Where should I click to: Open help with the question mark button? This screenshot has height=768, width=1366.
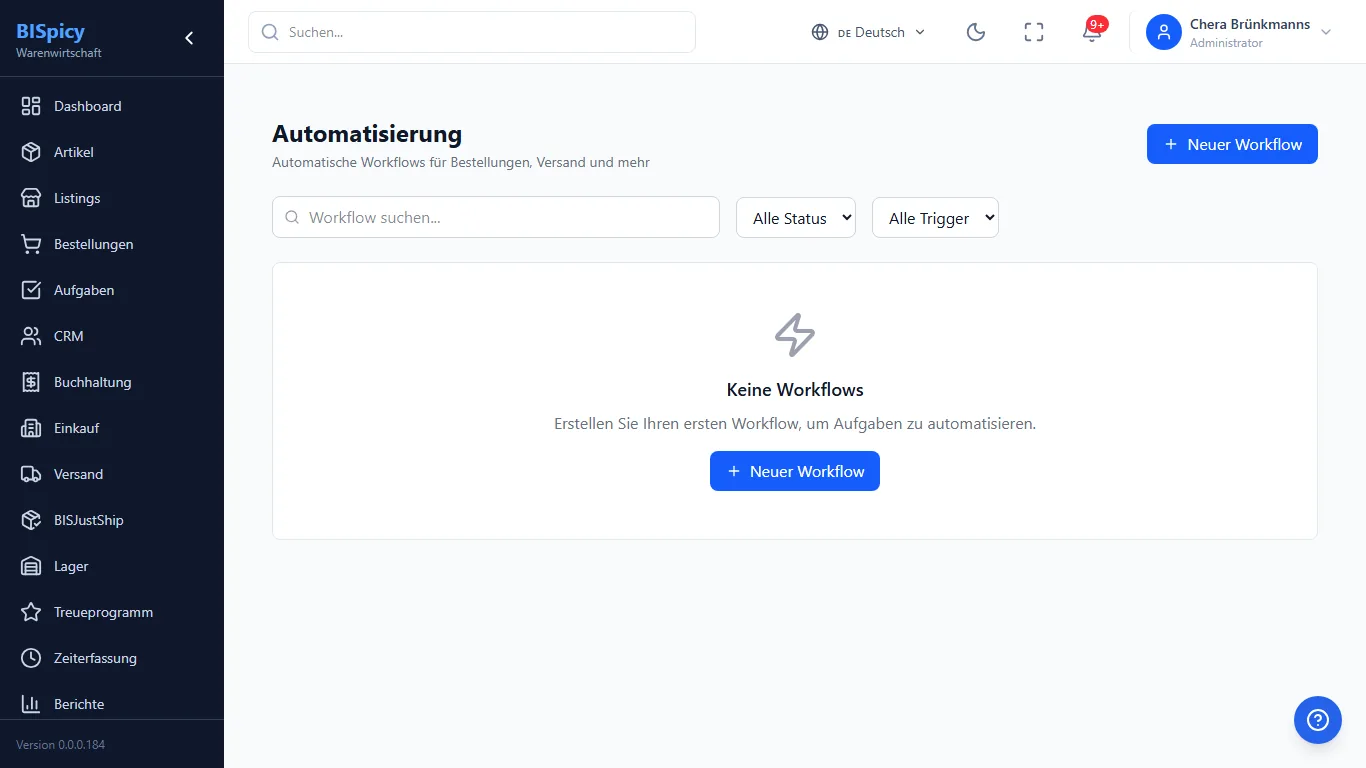[1318, 720]
